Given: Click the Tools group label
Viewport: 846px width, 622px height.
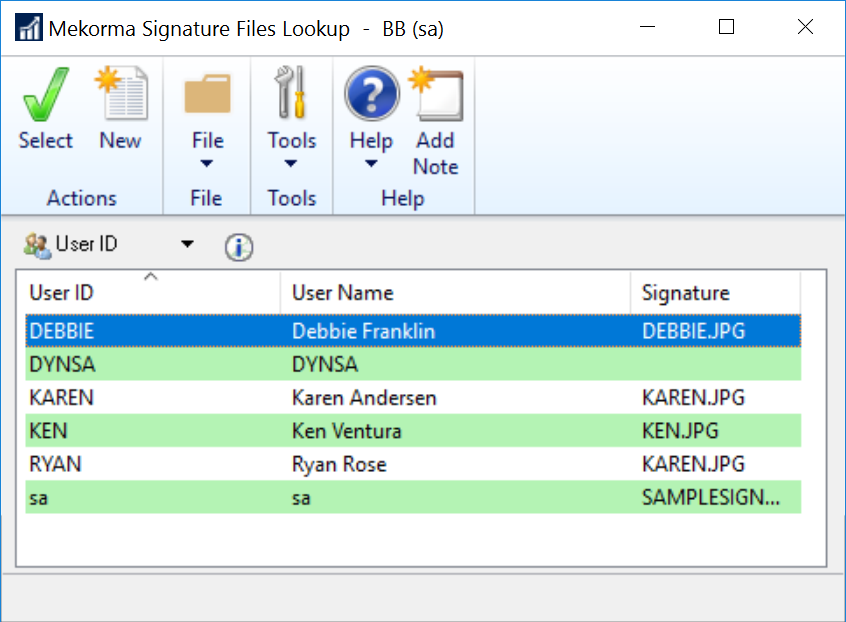Looking at the screenshot, I should [291, 198].
